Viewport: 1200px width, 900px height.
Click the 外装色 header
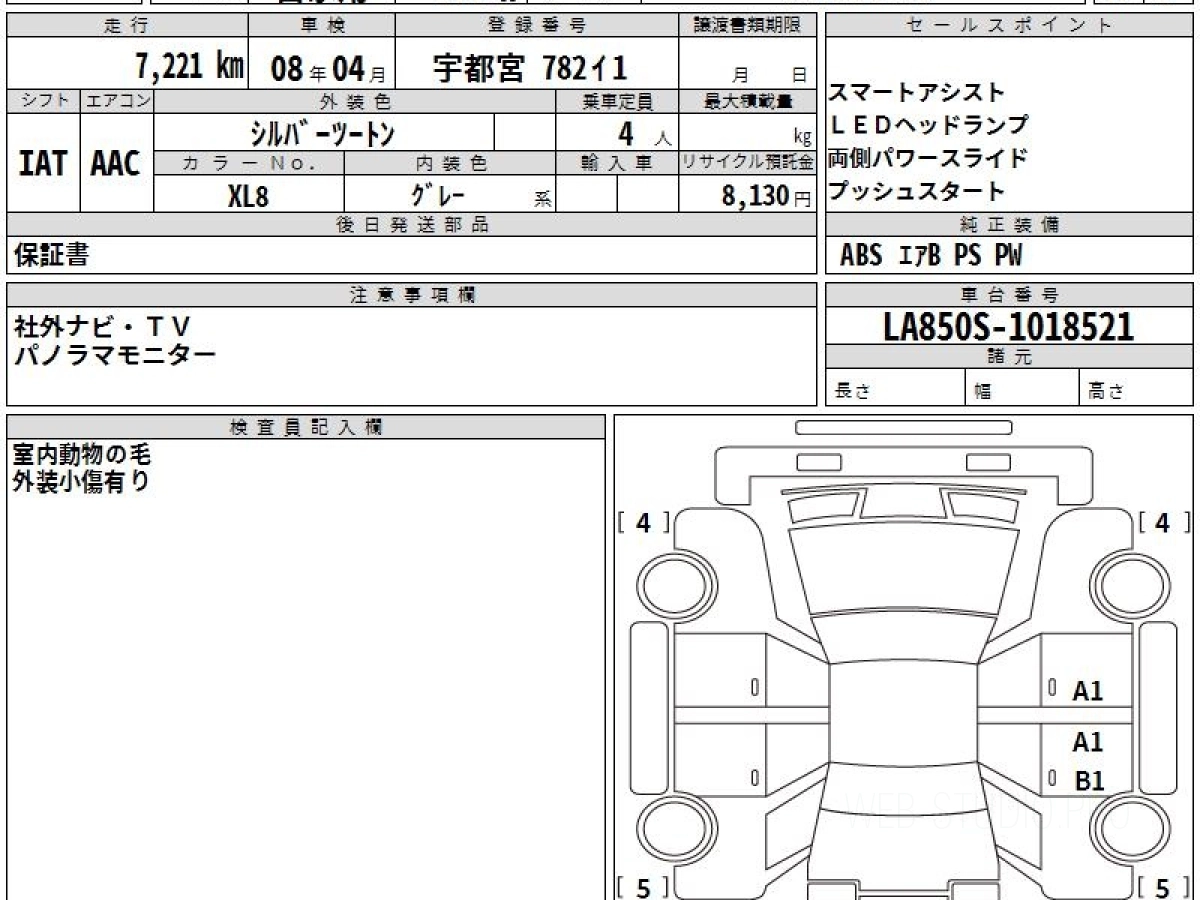coord(355,101)
